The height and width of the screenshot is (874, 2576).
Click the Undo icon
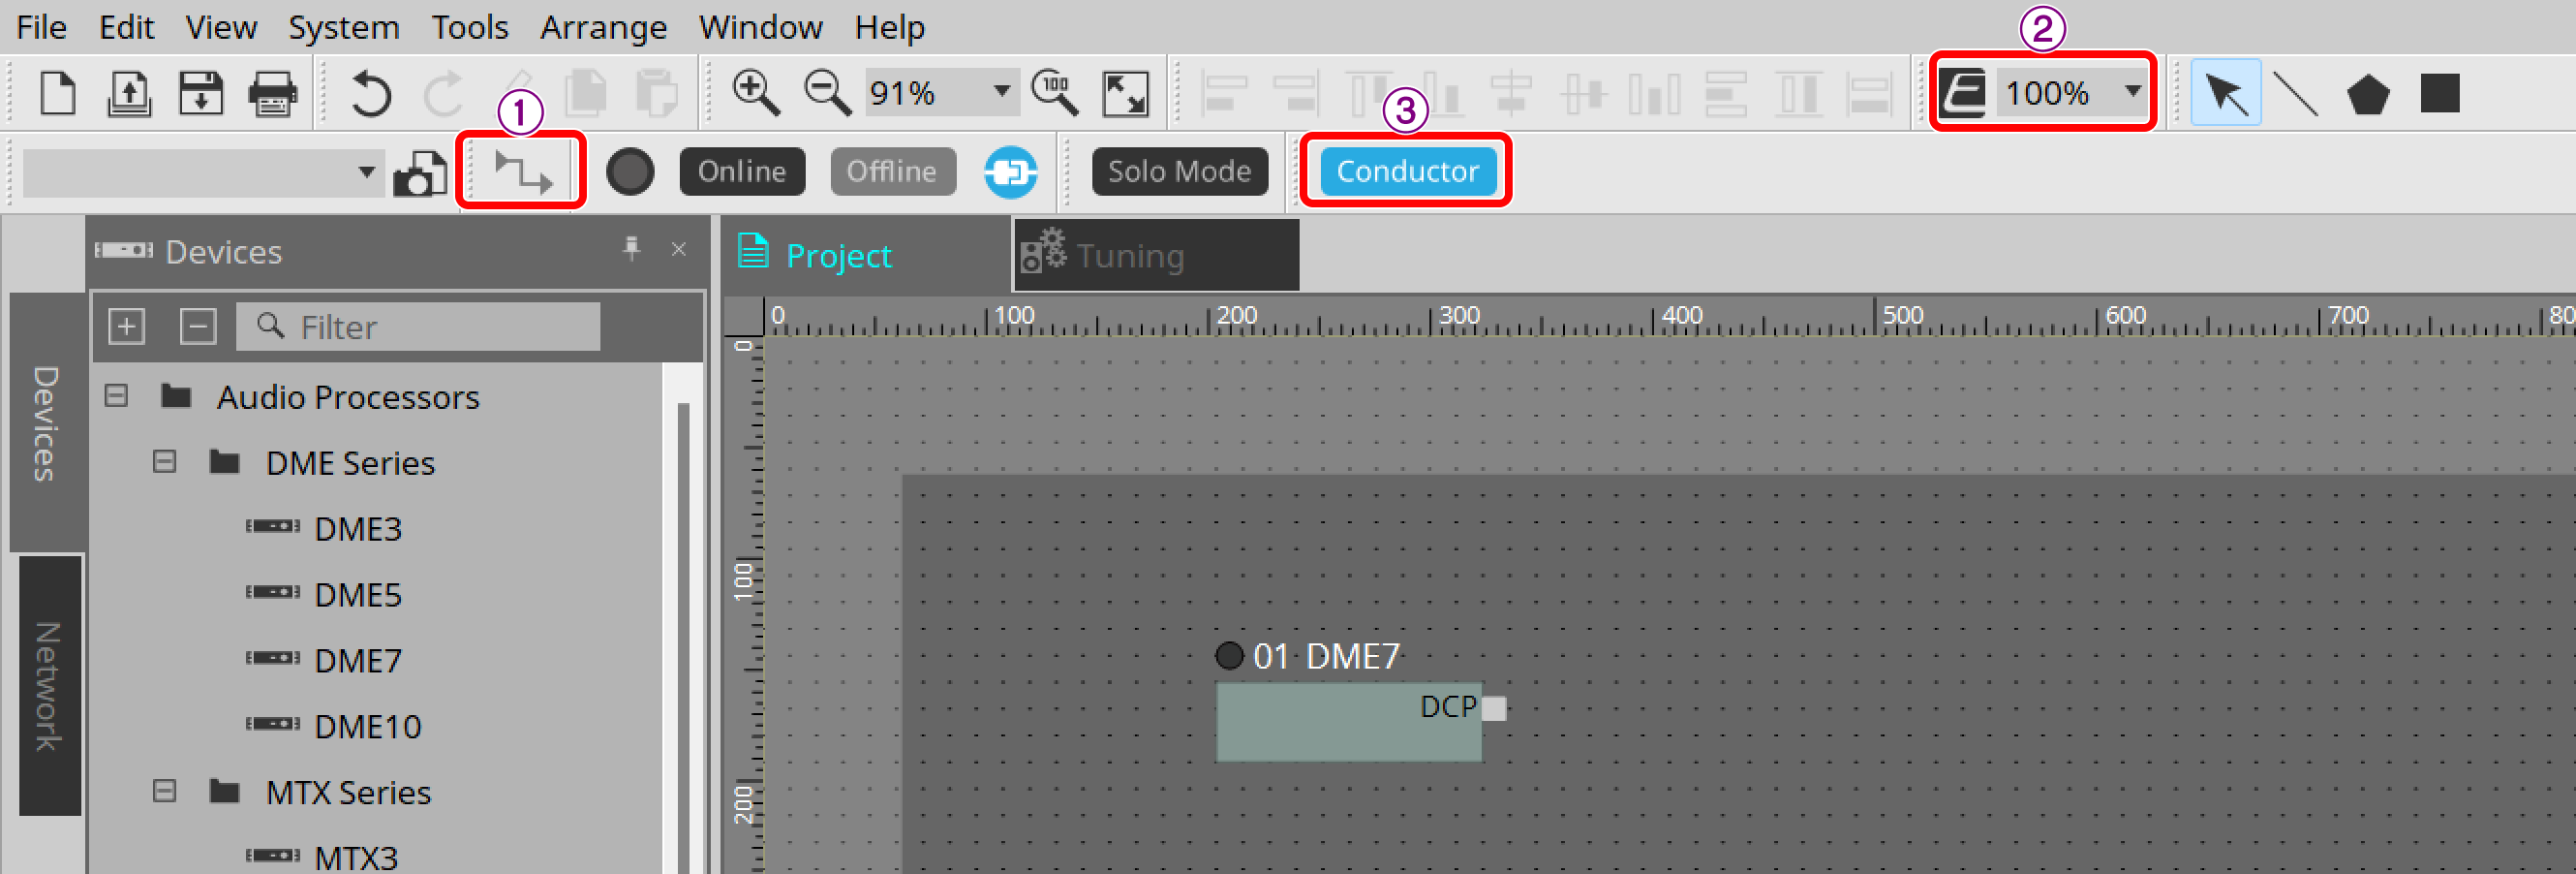pyautogui.click(x=370, y=93)
